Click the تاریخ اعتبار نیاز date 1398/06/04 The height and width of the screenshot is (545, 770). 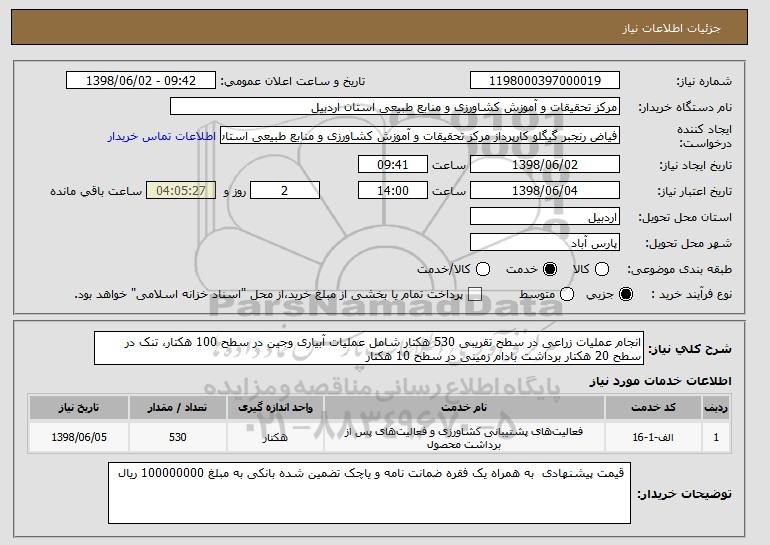coord(545,191)
